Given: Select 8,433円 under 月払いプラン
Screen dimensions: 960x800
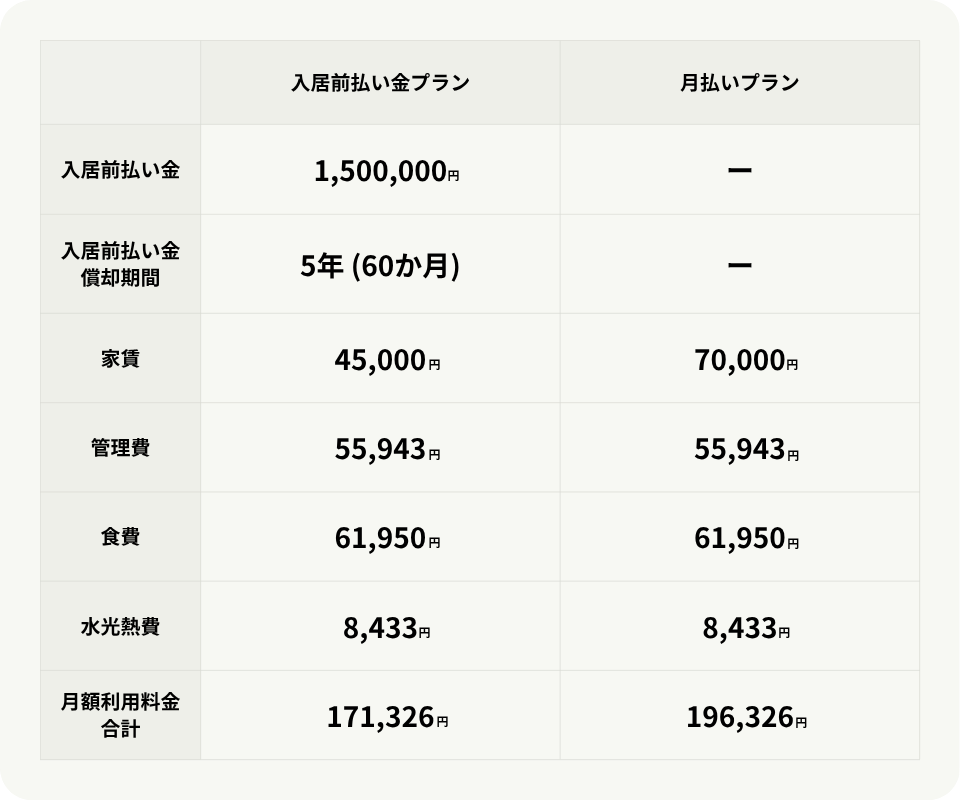Looking at the screenshot, I should (746, 628).
